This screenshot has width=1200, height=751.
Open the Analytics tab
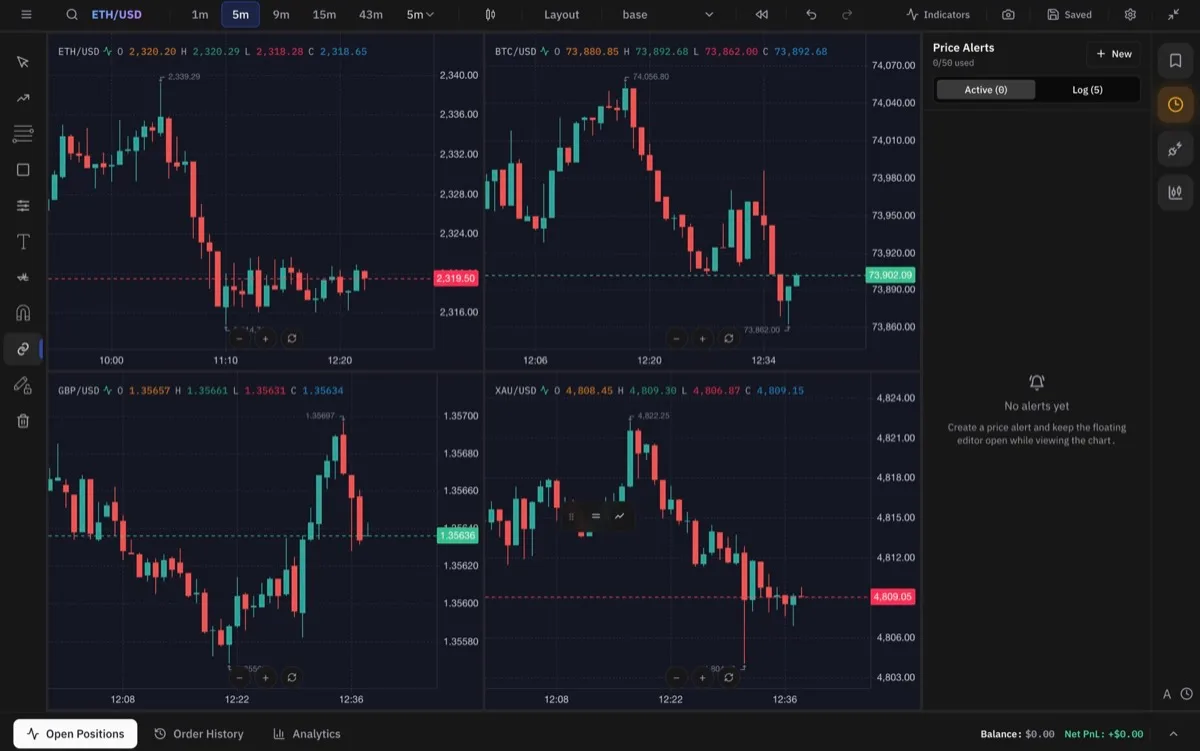click(307, 734)
